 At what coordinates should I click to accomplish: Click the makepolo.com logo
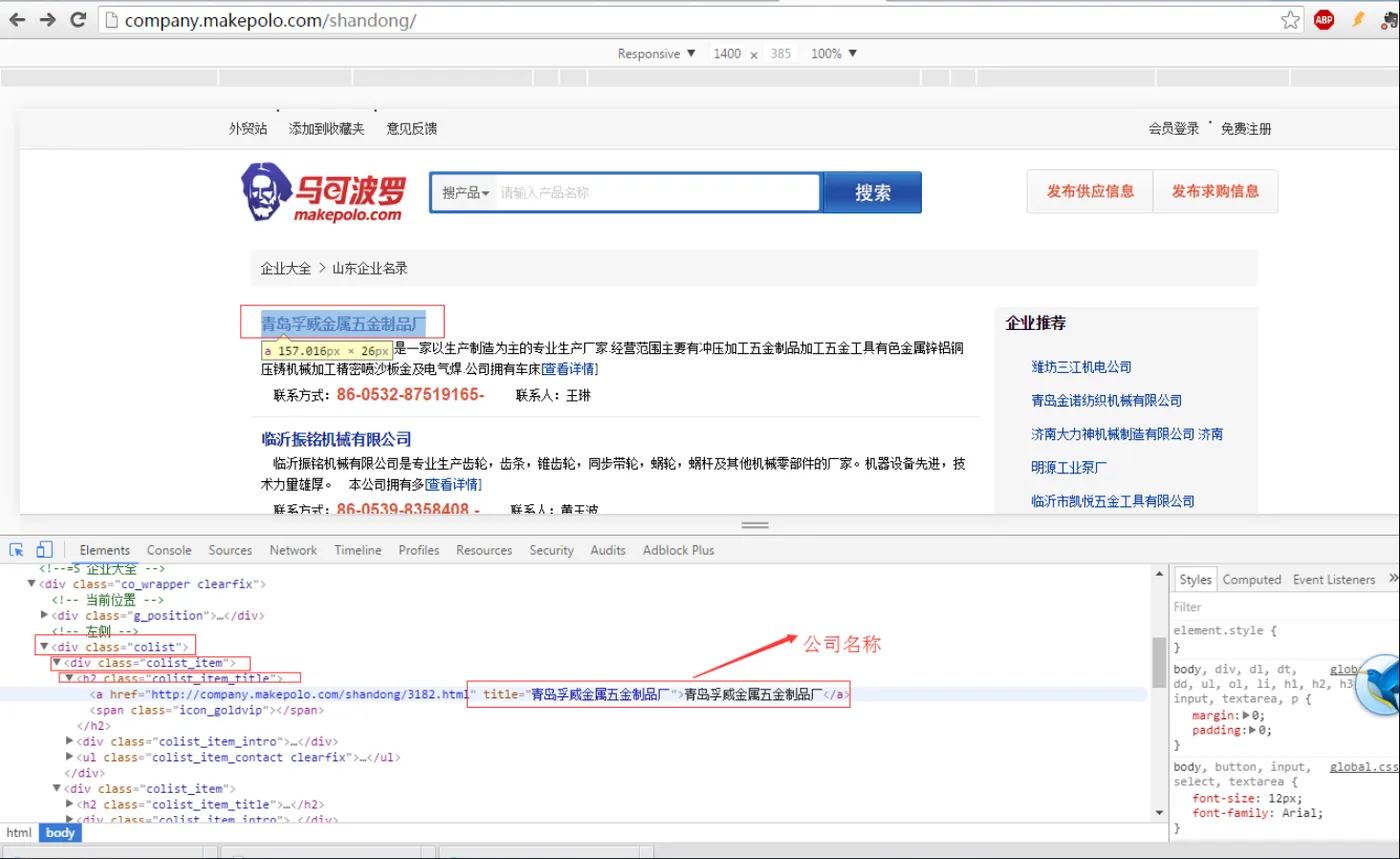click(323, 193)
